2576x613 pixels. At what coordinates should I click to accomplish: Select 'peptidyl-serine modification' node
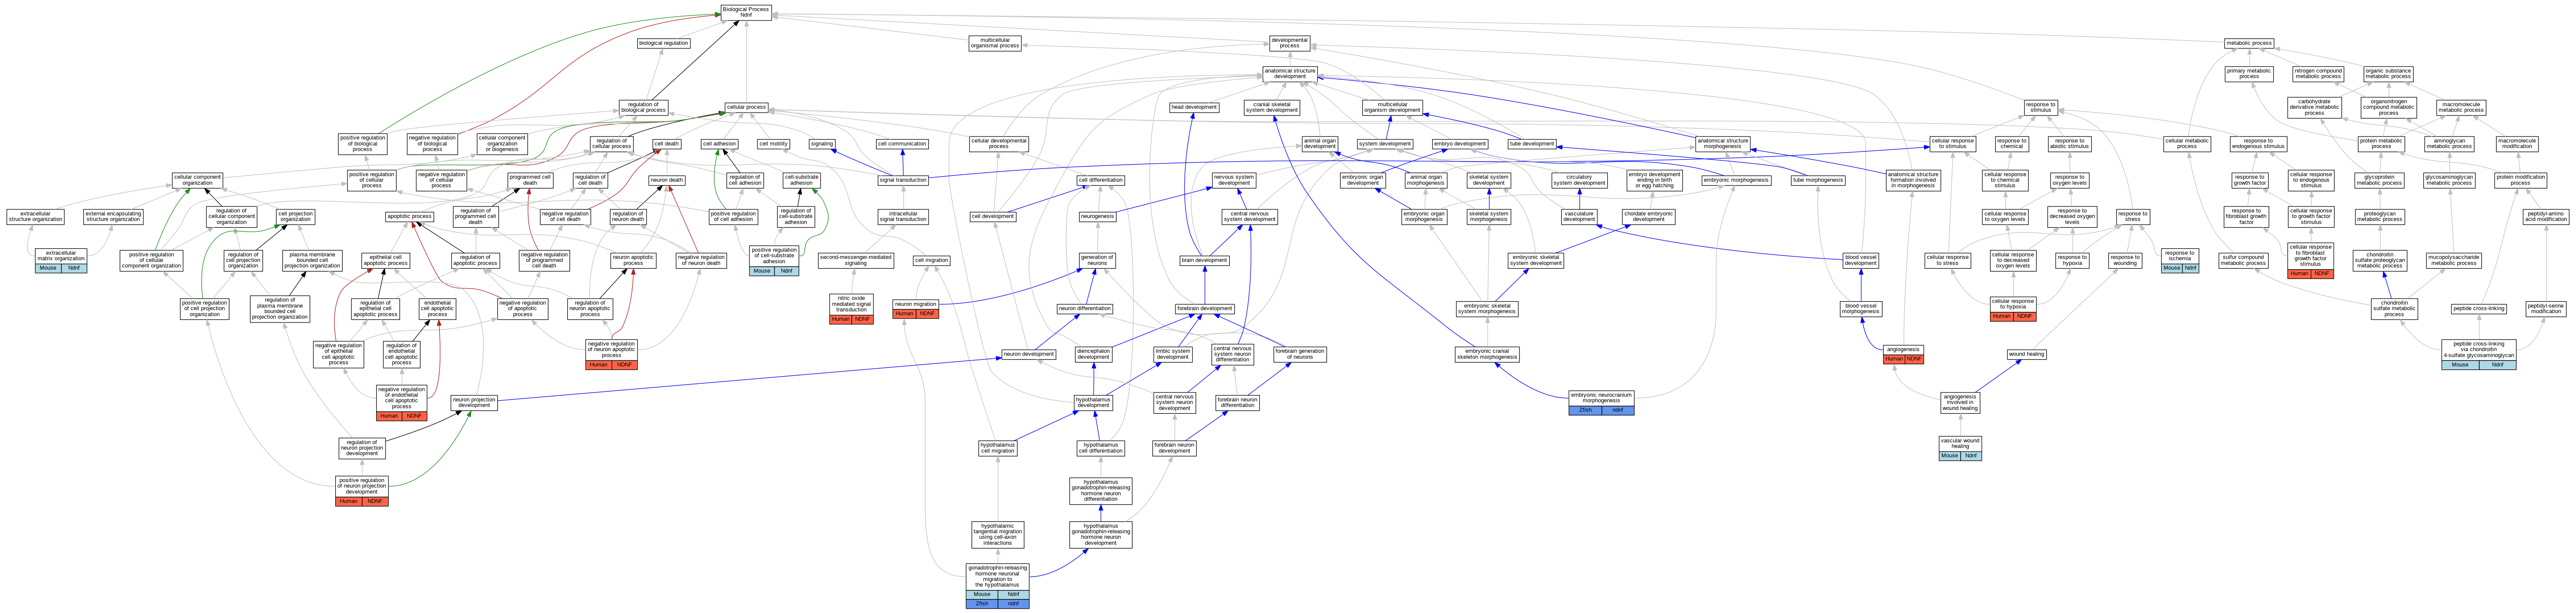(x=2545, y=308)
